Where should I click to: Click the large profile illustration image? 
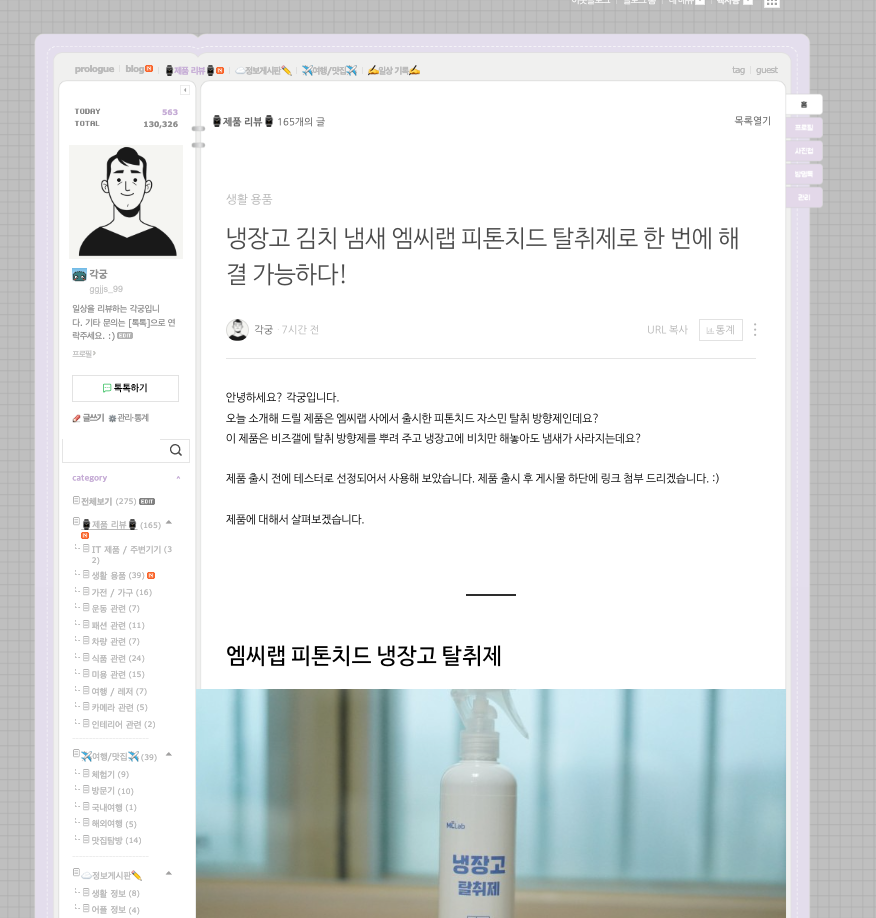click(126, 202)
